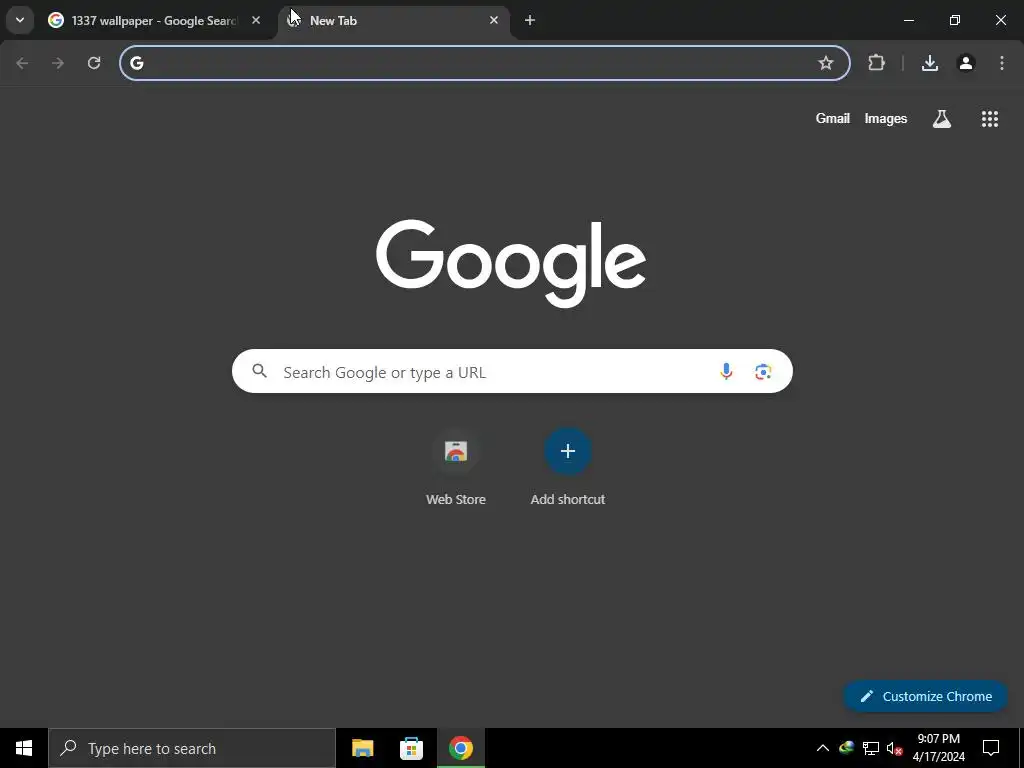Open the Extensions puzzle icon
The image size is (1024, 768).
[876, 63]
